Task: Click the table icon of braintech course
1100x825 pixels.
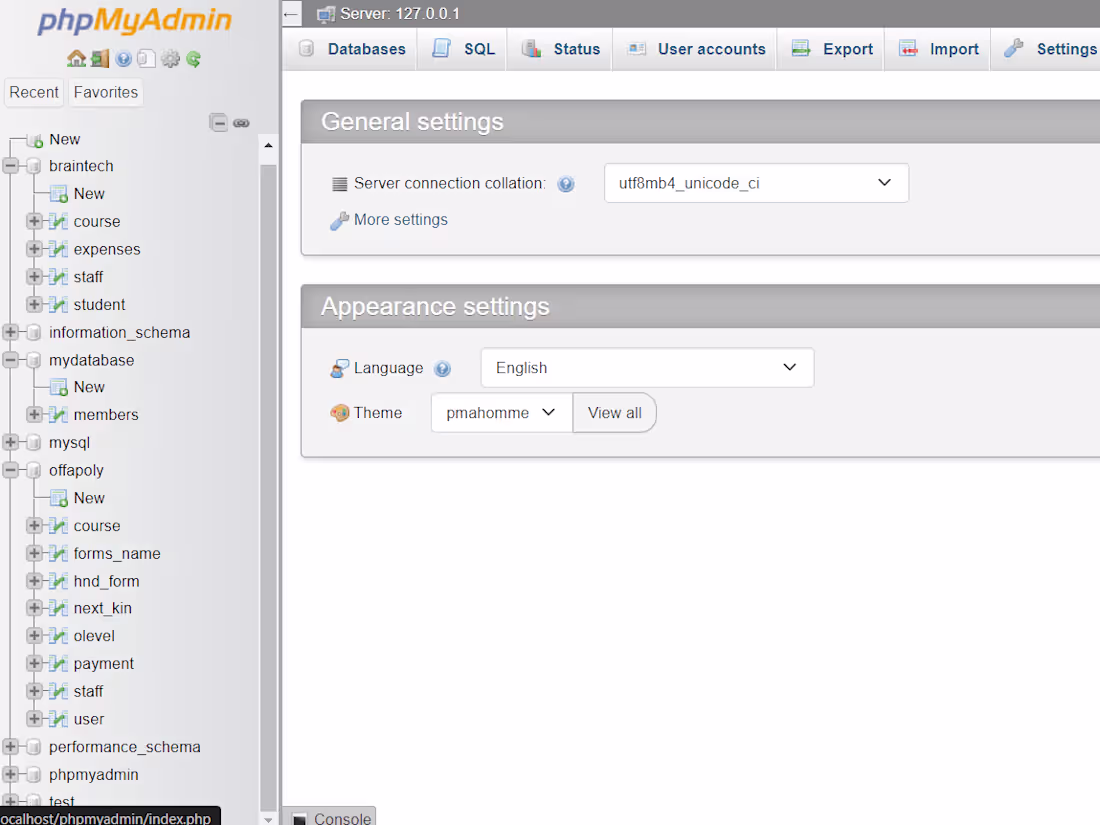Action: point(59,222)
